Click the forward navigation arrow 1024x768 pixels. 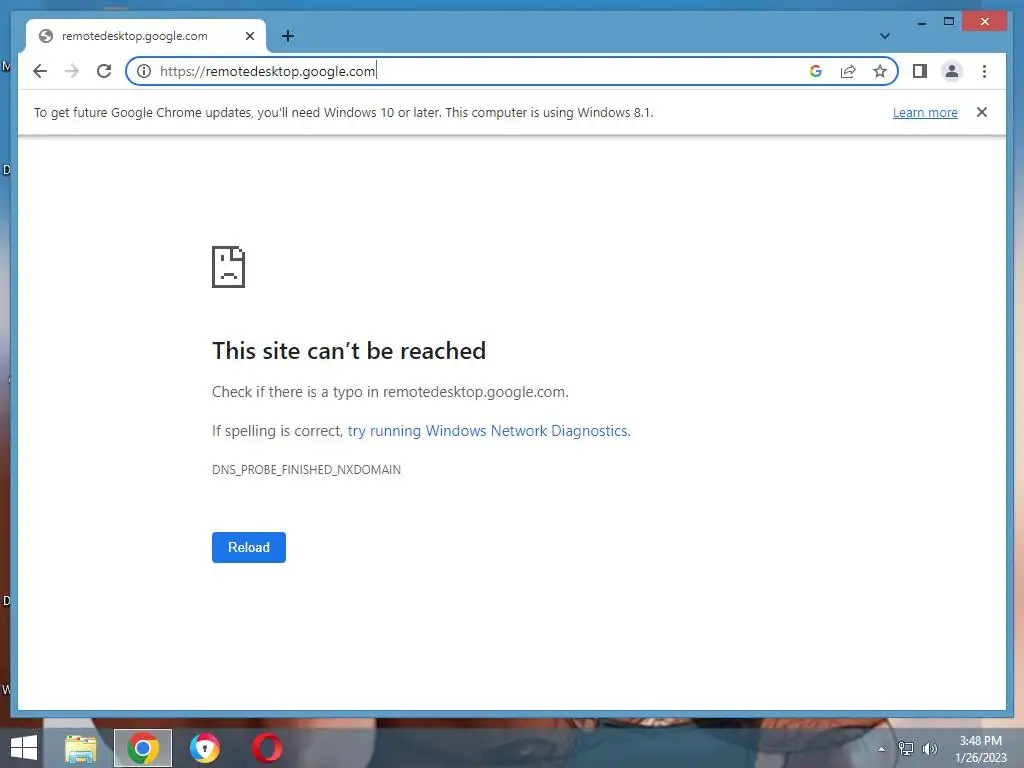point(72,71)
